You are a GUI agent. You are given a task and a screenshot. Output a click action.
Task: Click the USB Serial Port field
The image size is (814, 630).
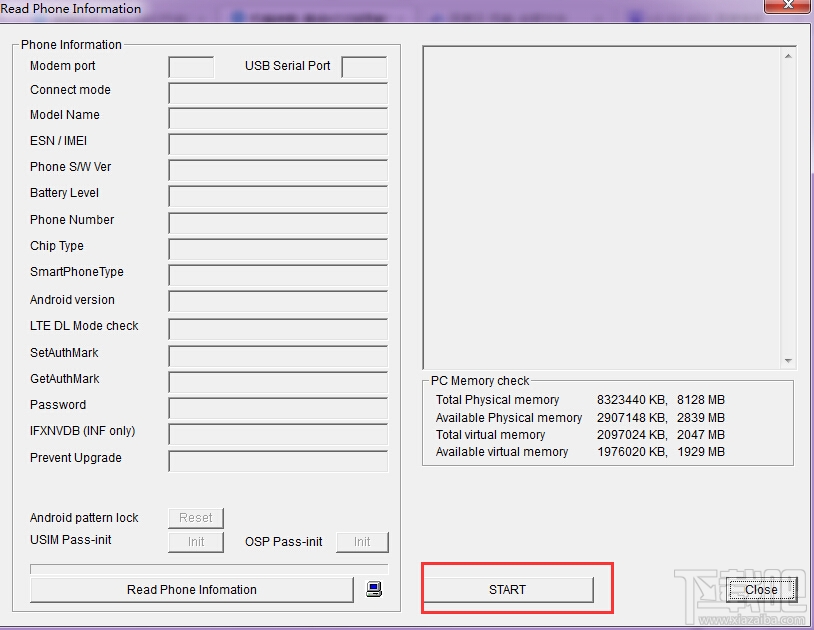coord(364,67)
